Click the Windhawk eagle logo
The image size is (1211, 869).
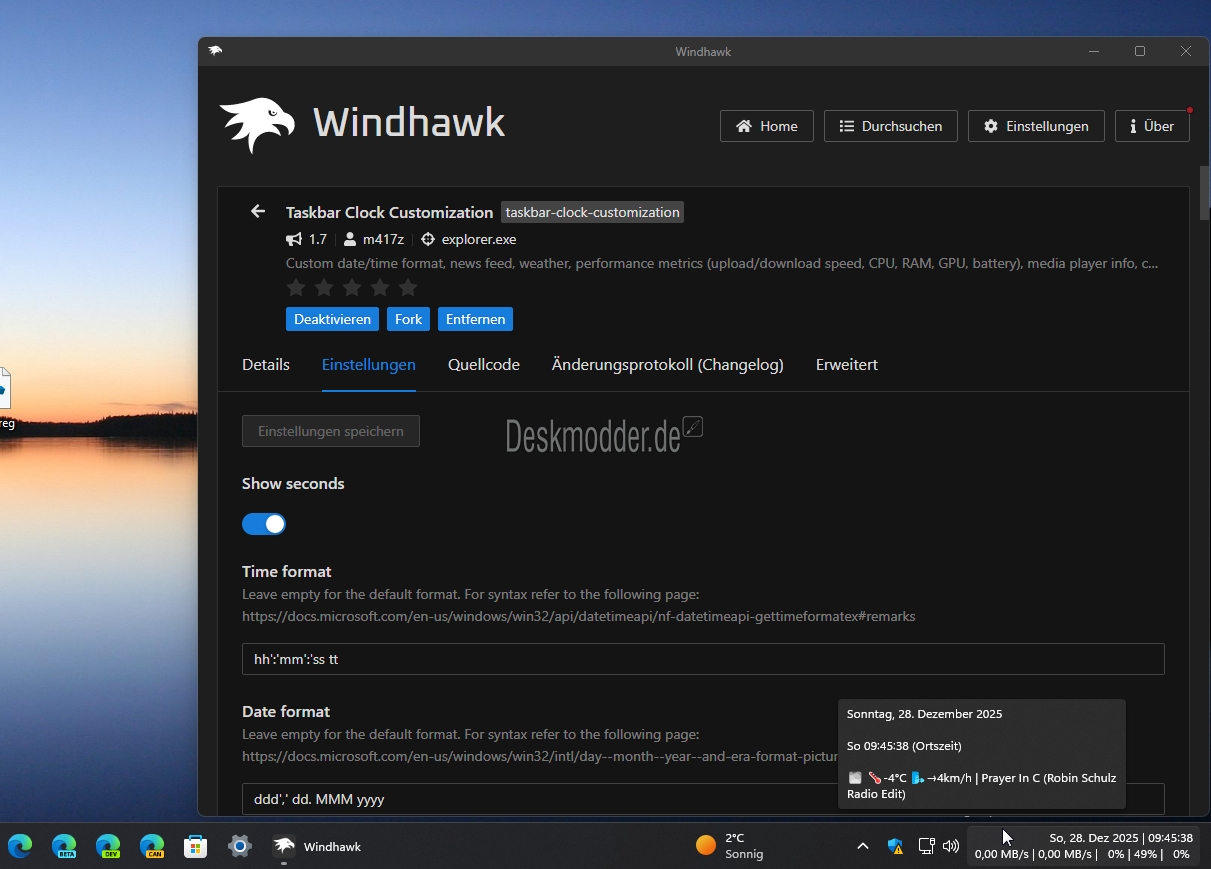(x=258, y=124)
